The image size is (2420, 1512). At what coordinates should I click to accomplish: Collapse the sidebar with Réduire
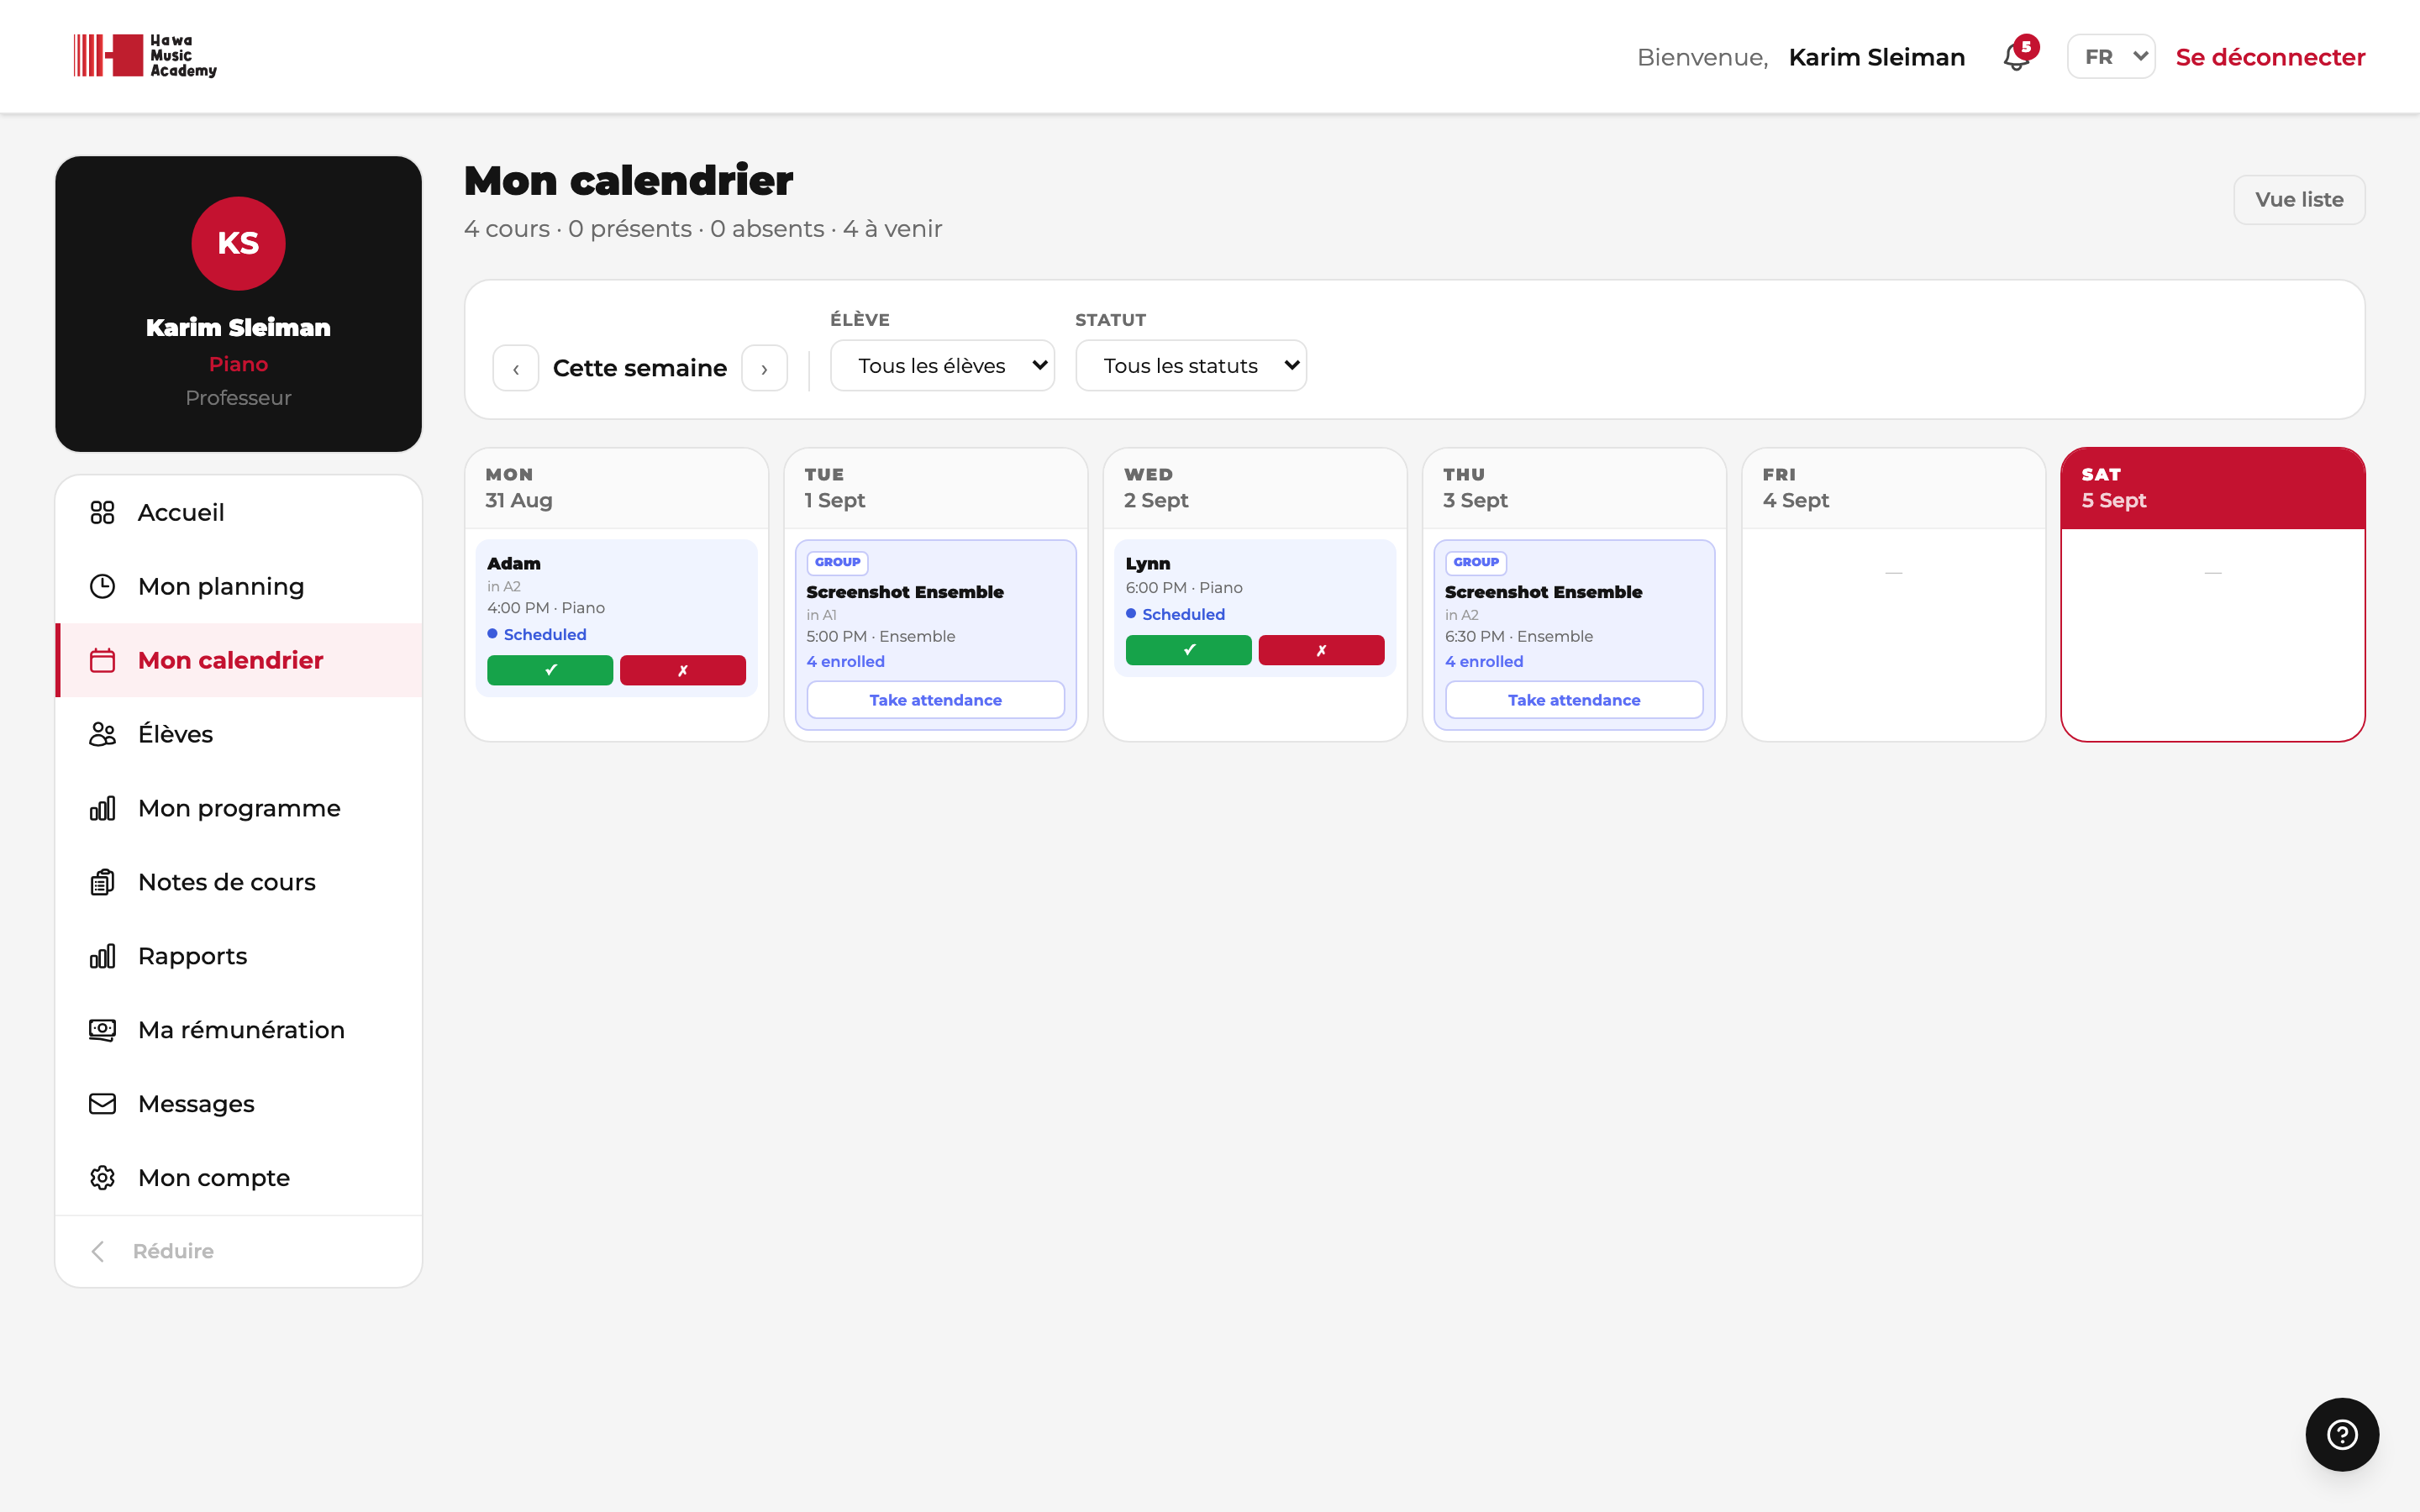pos(239,1251)
